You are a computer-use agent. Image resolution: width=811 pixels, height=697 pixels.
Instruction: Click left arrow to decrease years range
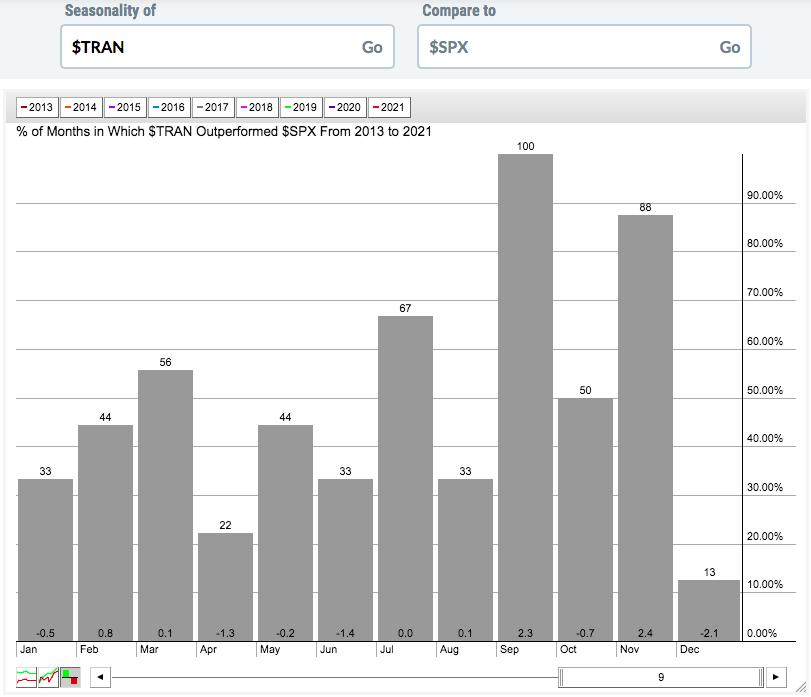tap(100, 677)
